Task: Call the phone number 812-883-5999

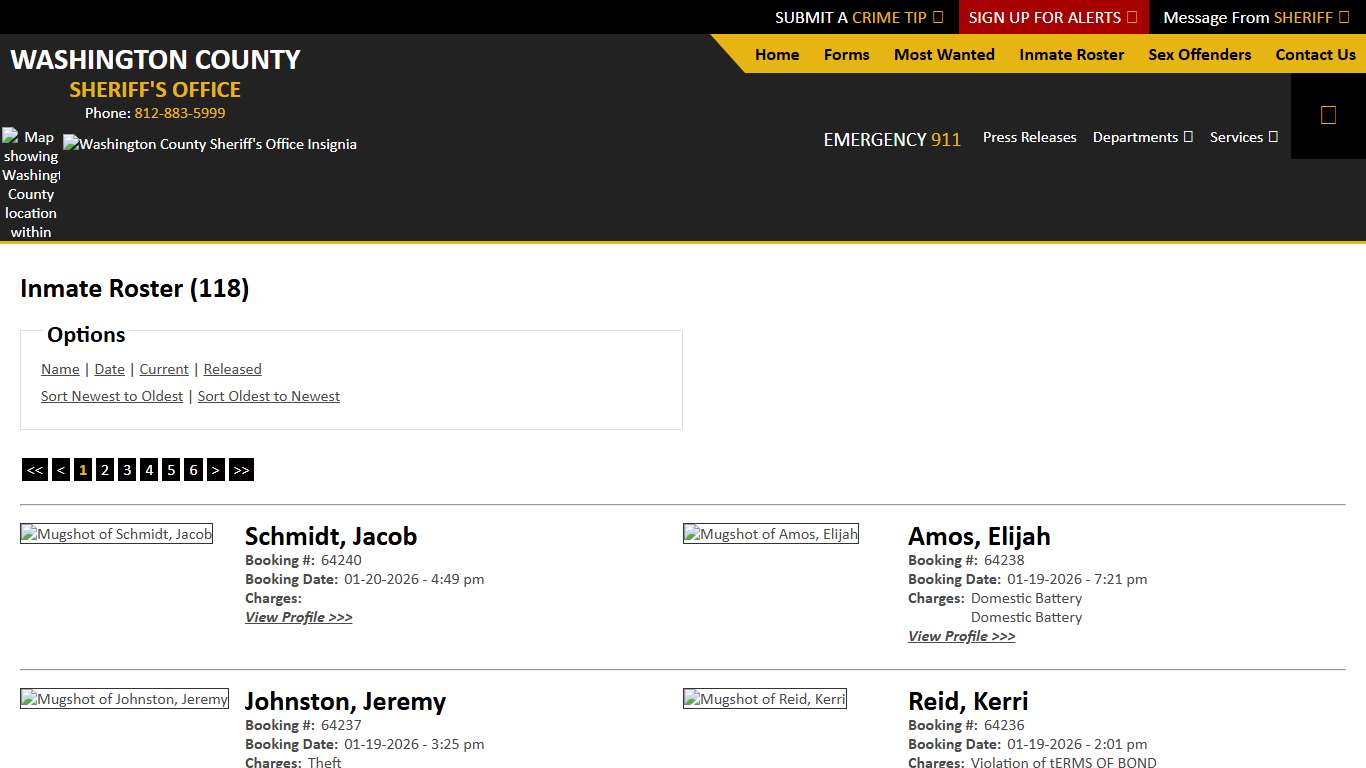Action: [180, 113]
